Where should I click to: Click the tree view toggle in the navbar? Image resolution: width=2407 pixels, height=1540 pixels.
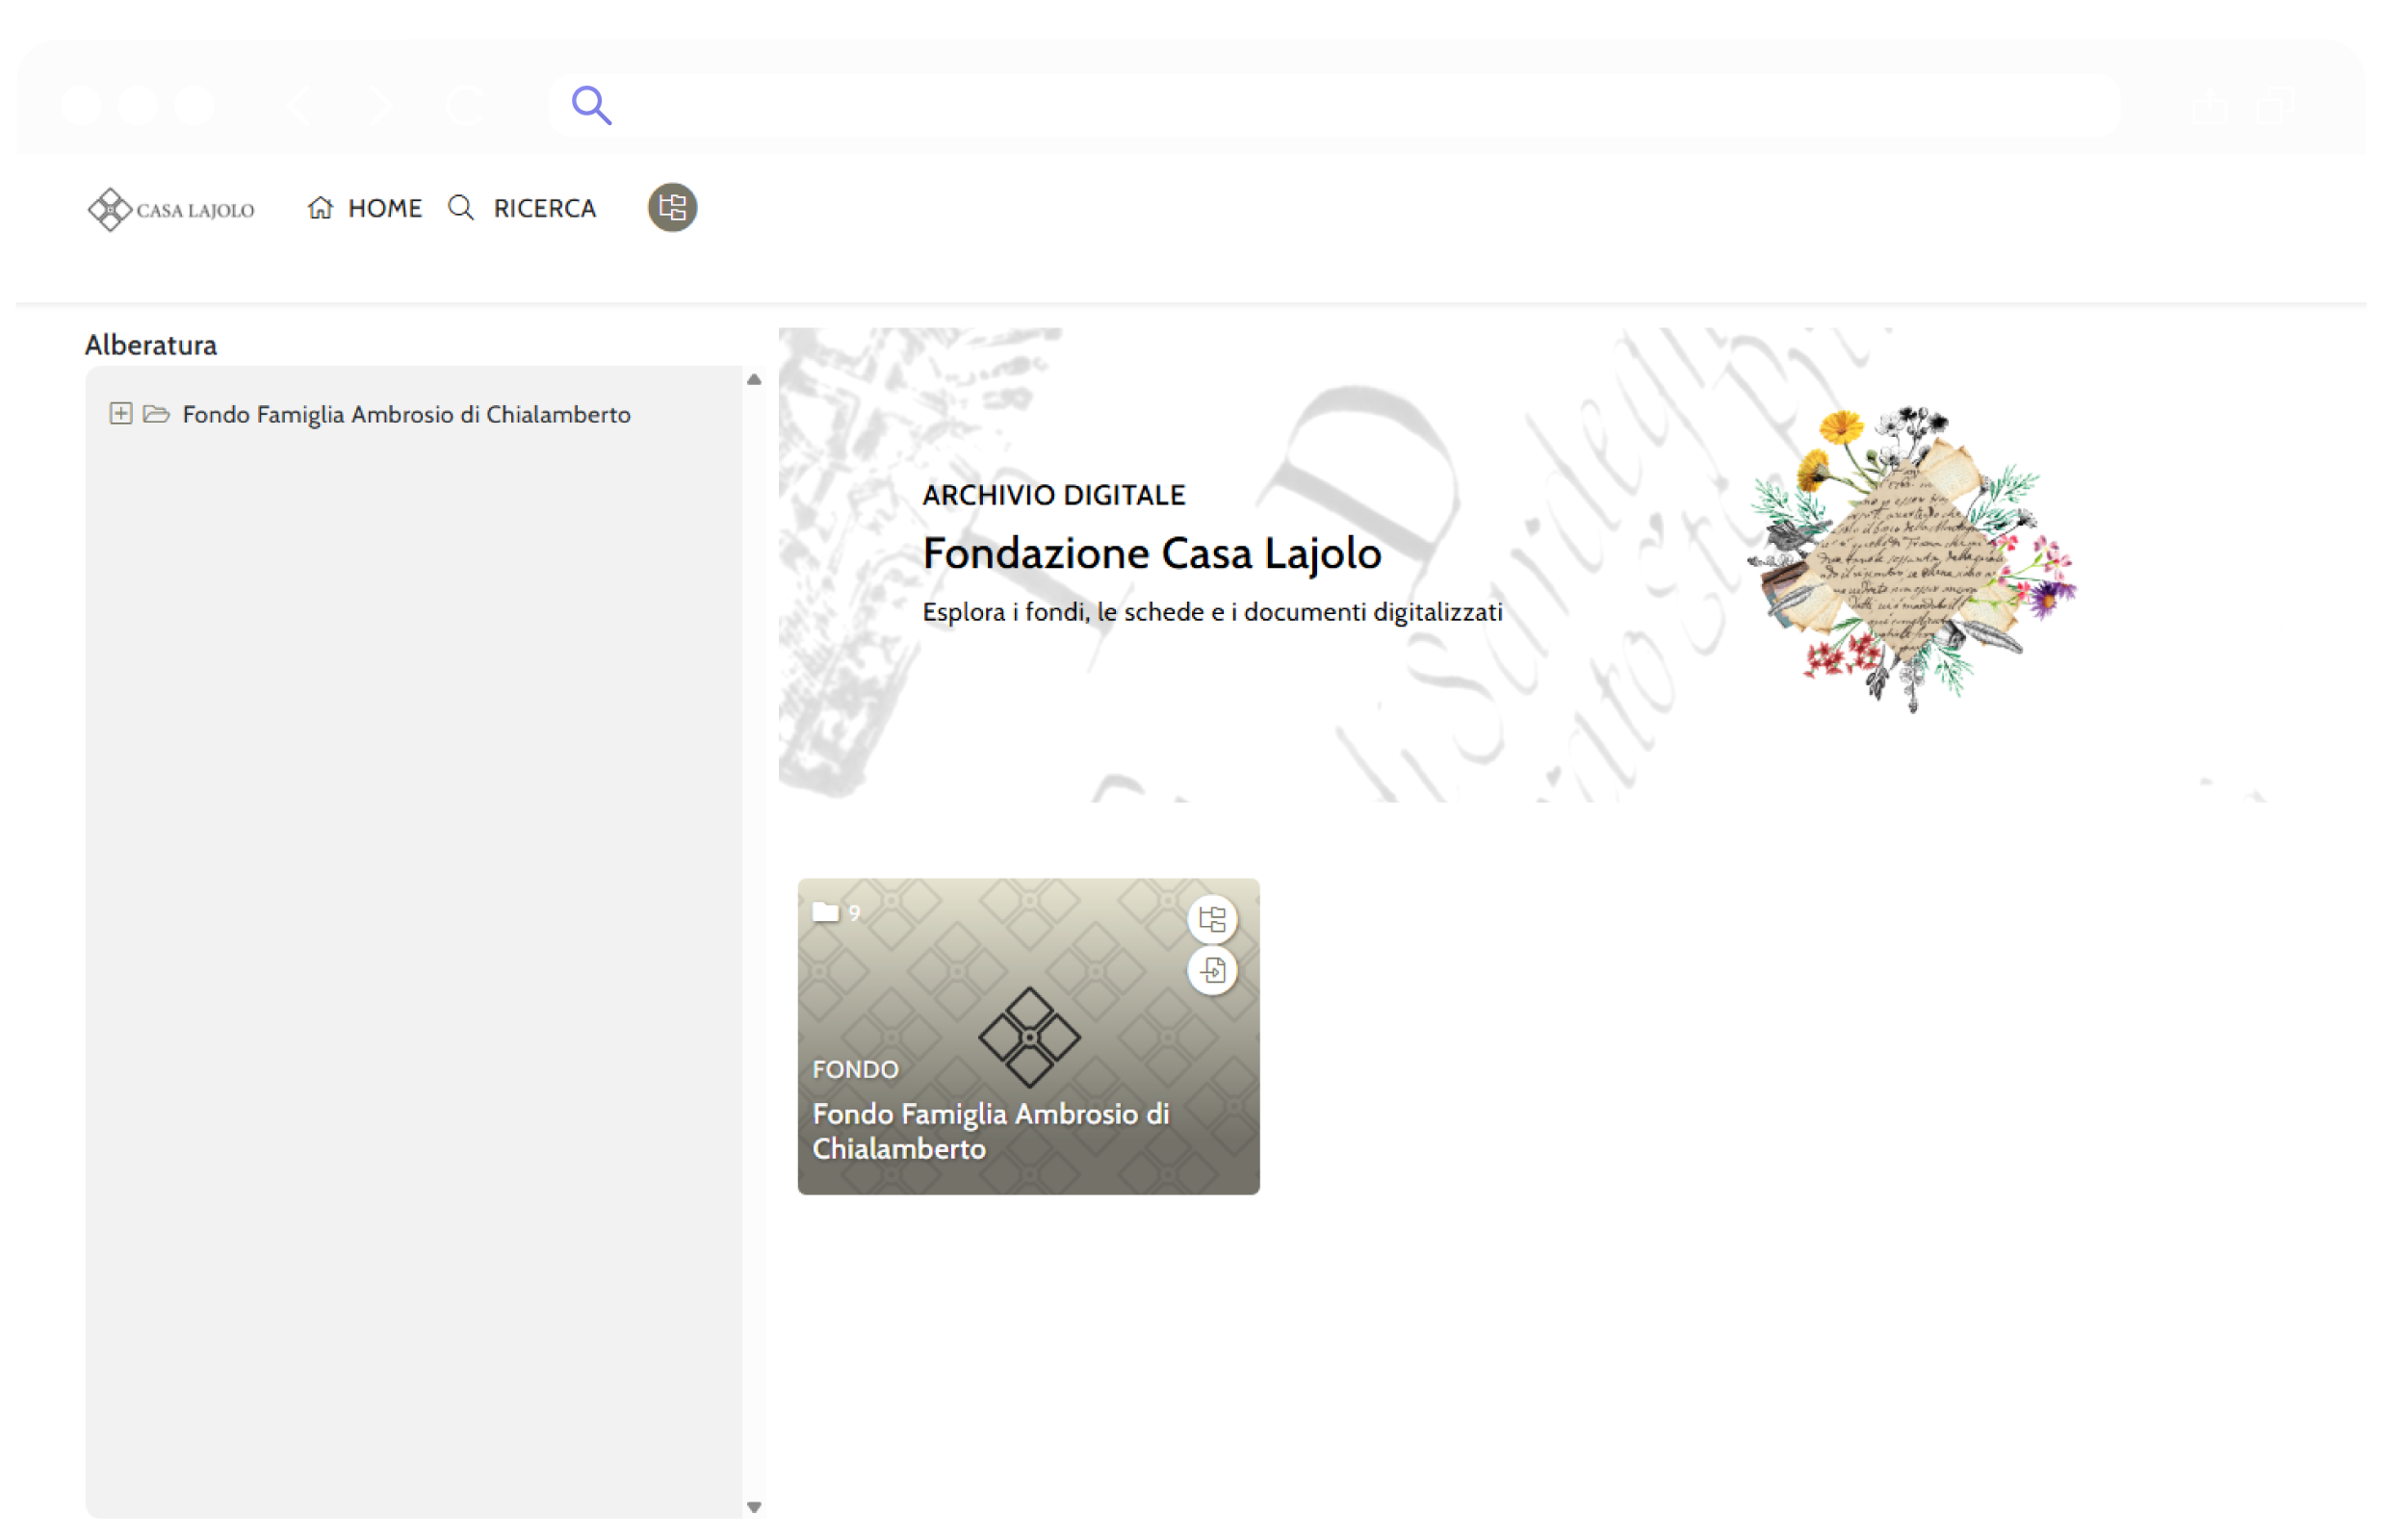click(672, 208)
